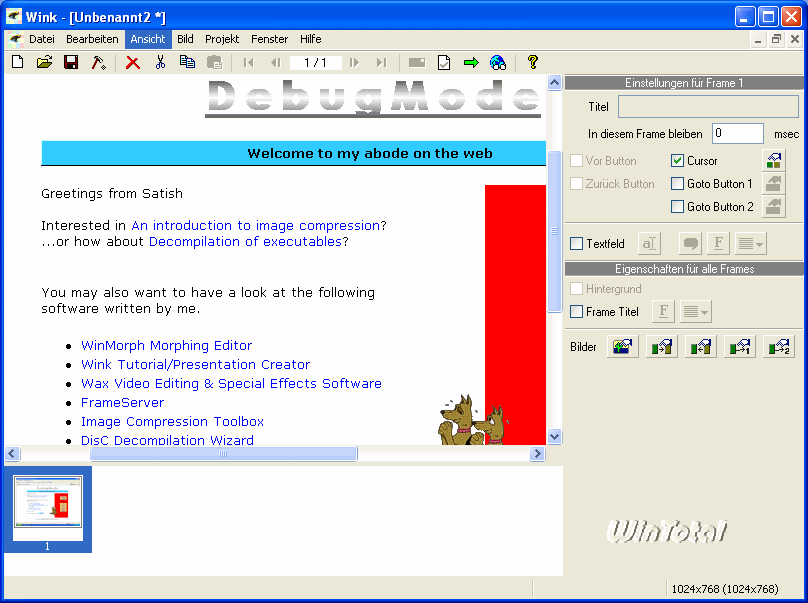Click the paste clipboard icon

pos(214,62)
